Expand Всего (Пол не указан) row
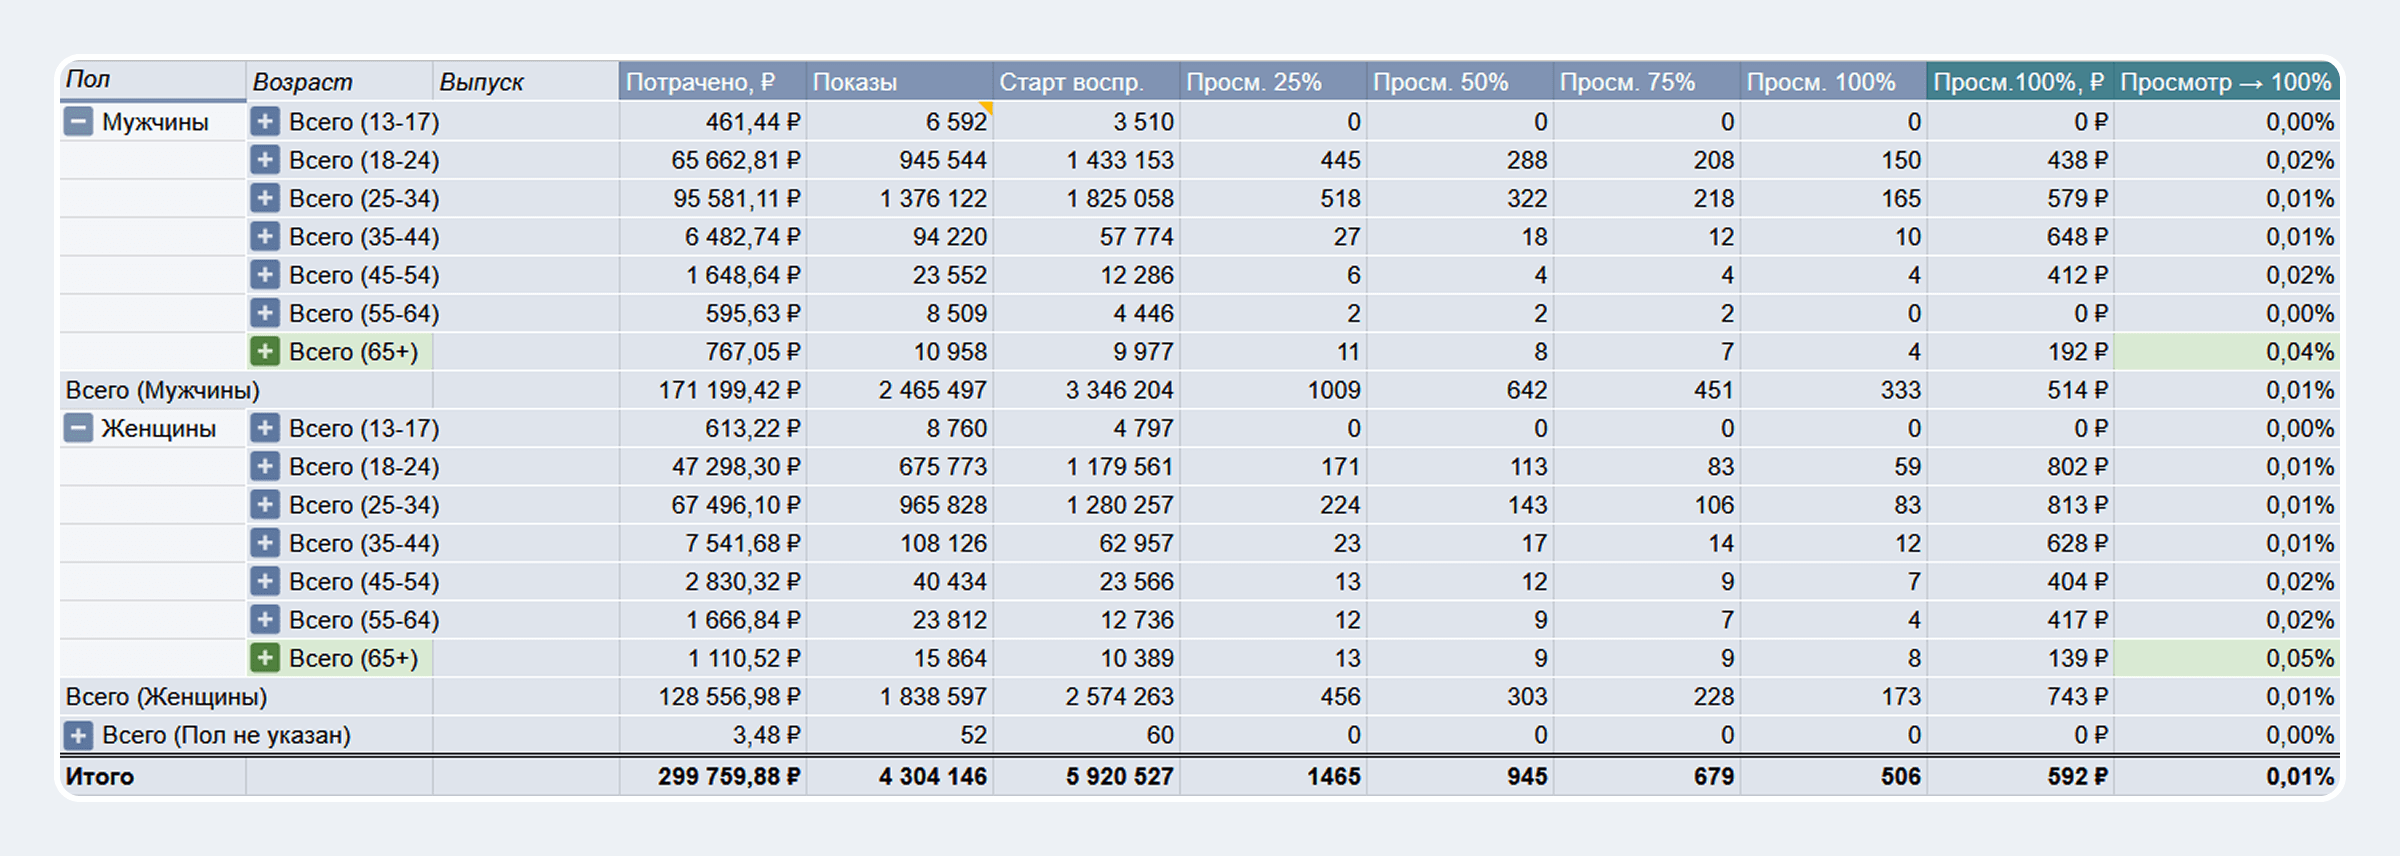This screenshot has width=2400, height=856. (x=78, y=736)
